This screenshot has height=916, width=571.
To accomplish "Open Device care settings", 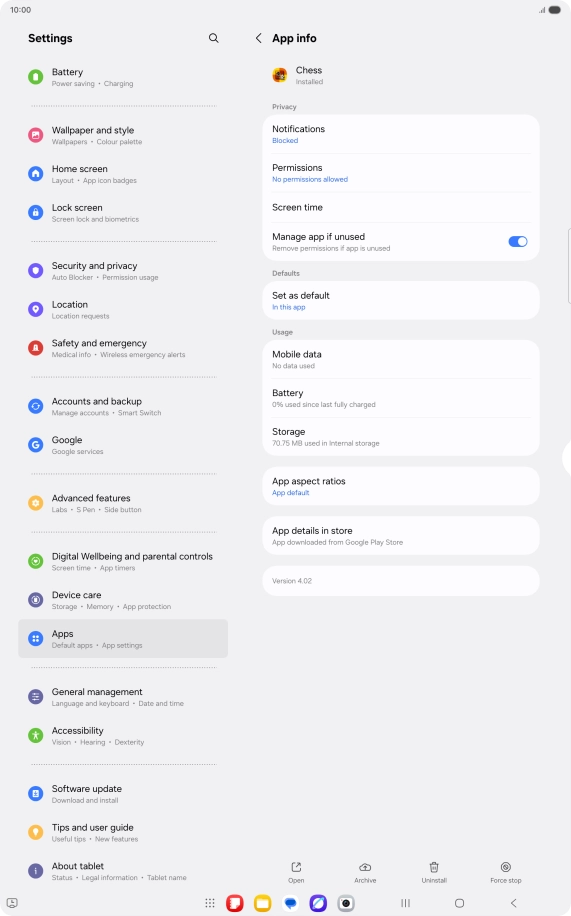I will (x=123, y=600).
